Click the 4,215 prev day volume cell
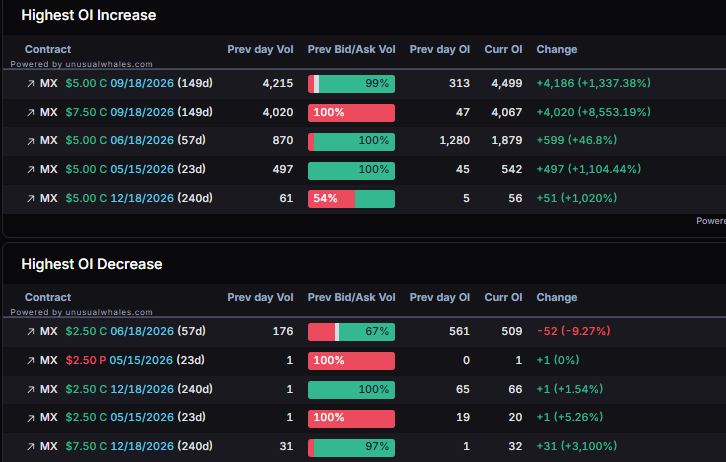 (278, 83)
